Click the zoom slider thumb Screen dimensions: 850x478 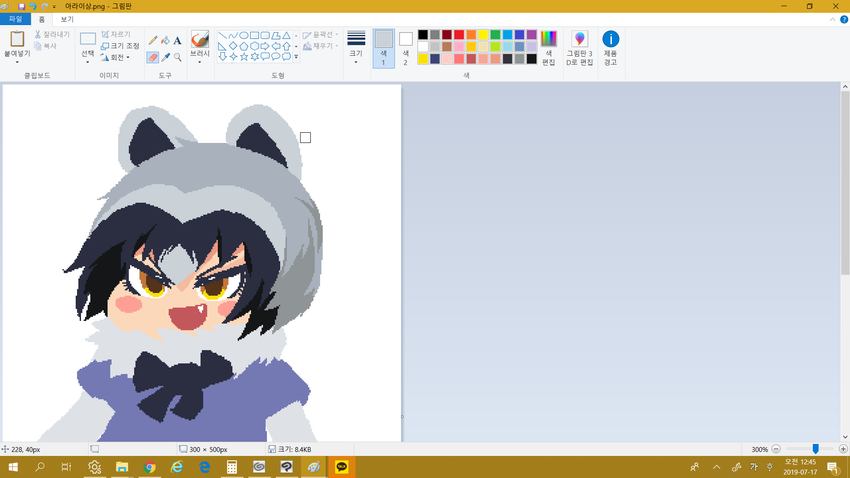tap(815, 449)
